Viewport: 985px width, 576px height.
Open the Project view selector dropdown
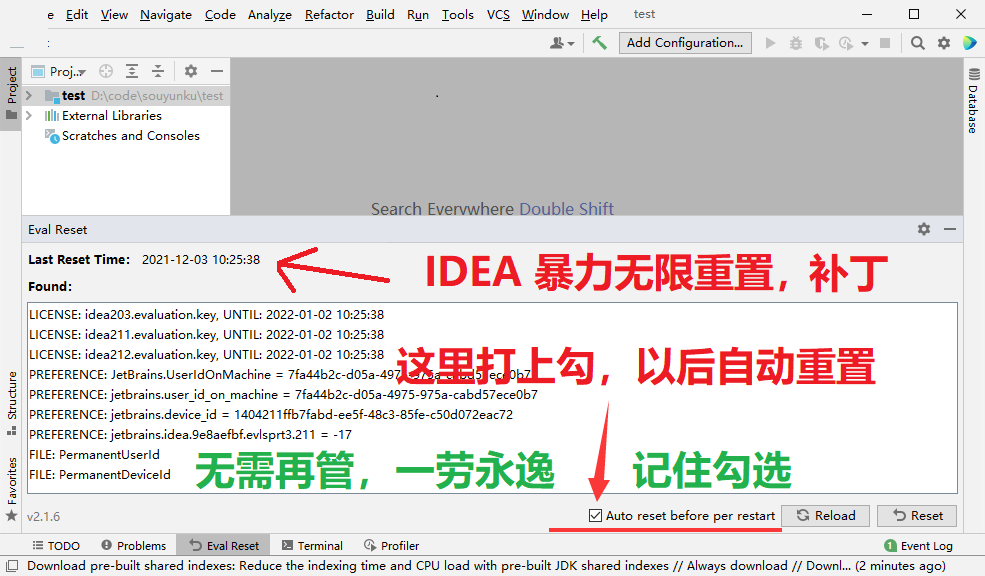(x=67, y=71)
